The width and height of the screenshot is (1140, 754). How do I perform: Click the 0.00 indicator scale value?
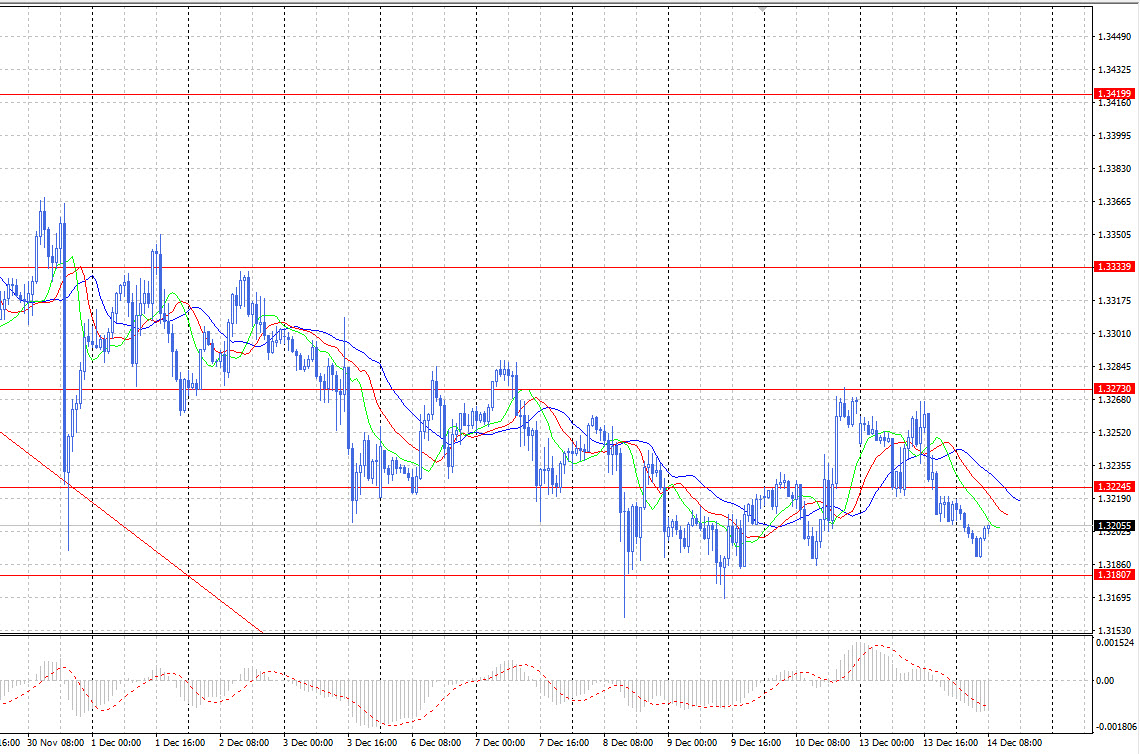click(x=1105, y=681)
